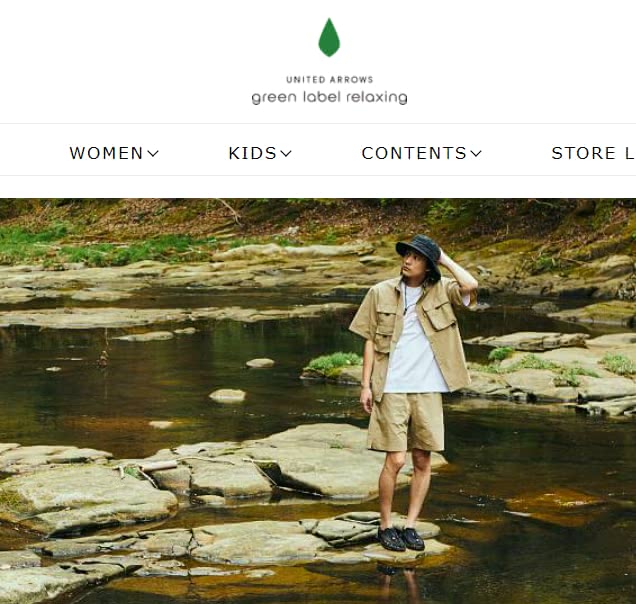Image resolution: width=636 pixels, height=604 pixels.
Task: Open the green label relaxing wordmark link
Action: coord(329,98)
